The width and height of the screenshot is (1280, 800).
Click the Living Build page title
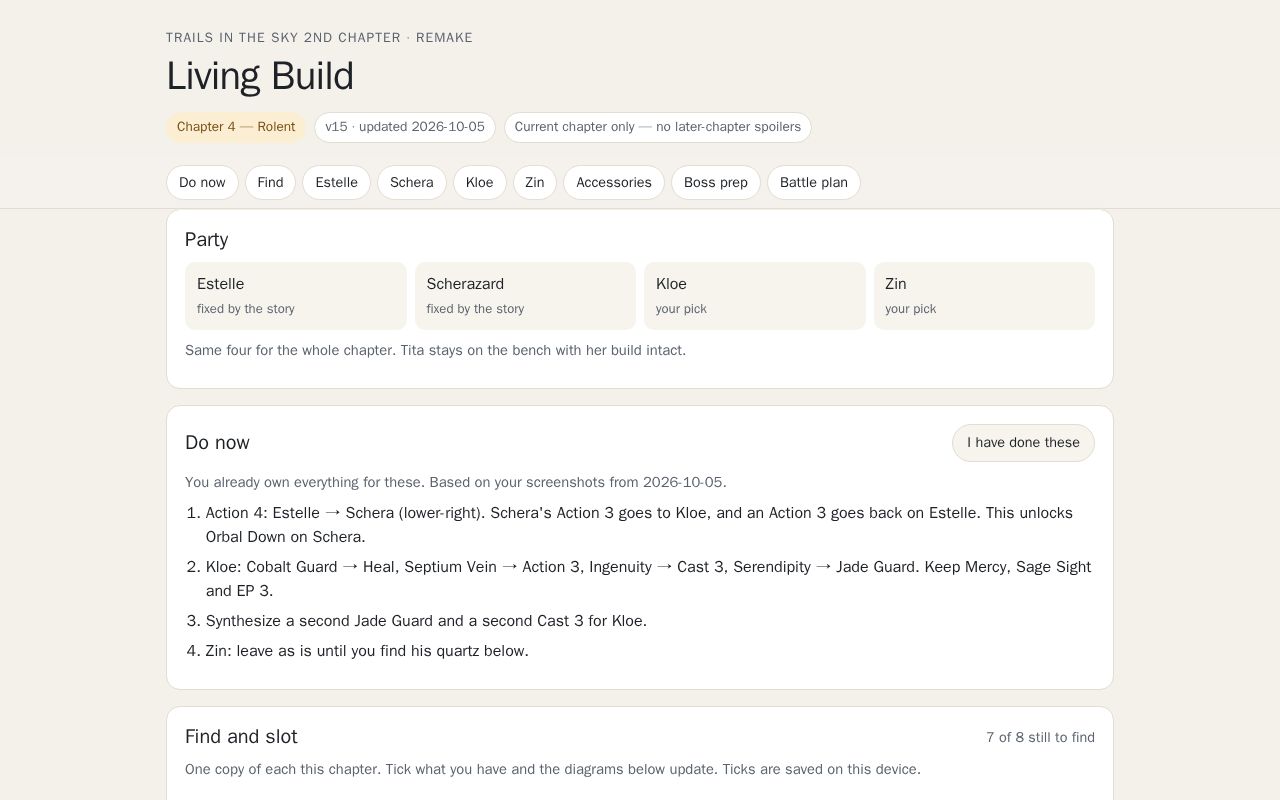260,76
